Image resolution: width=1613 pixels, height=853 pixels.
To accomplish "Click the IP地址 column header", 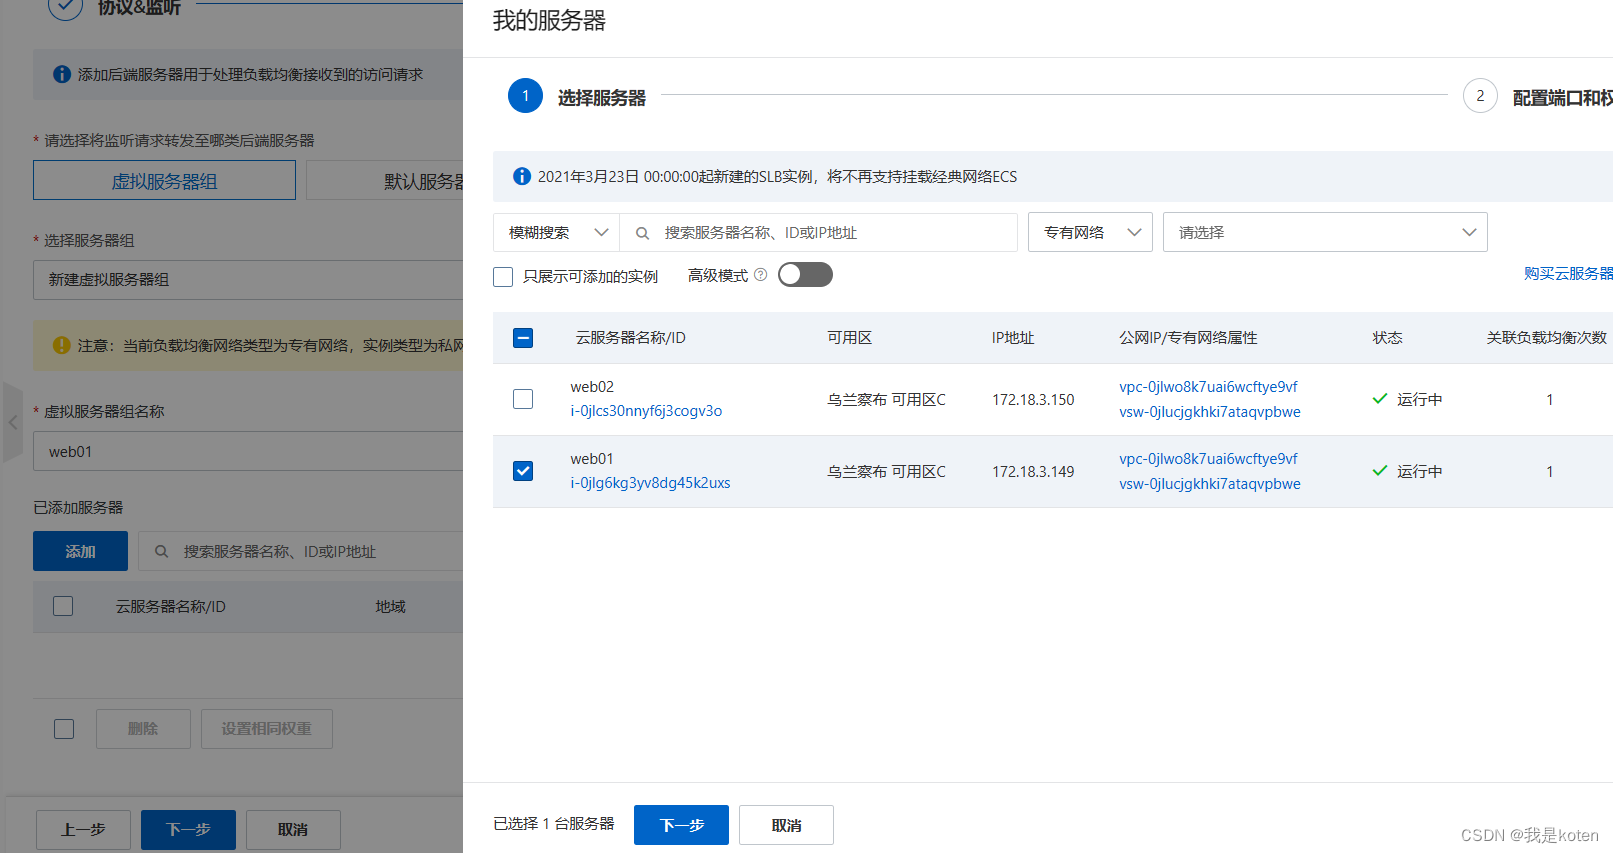I will point(1013,338).
